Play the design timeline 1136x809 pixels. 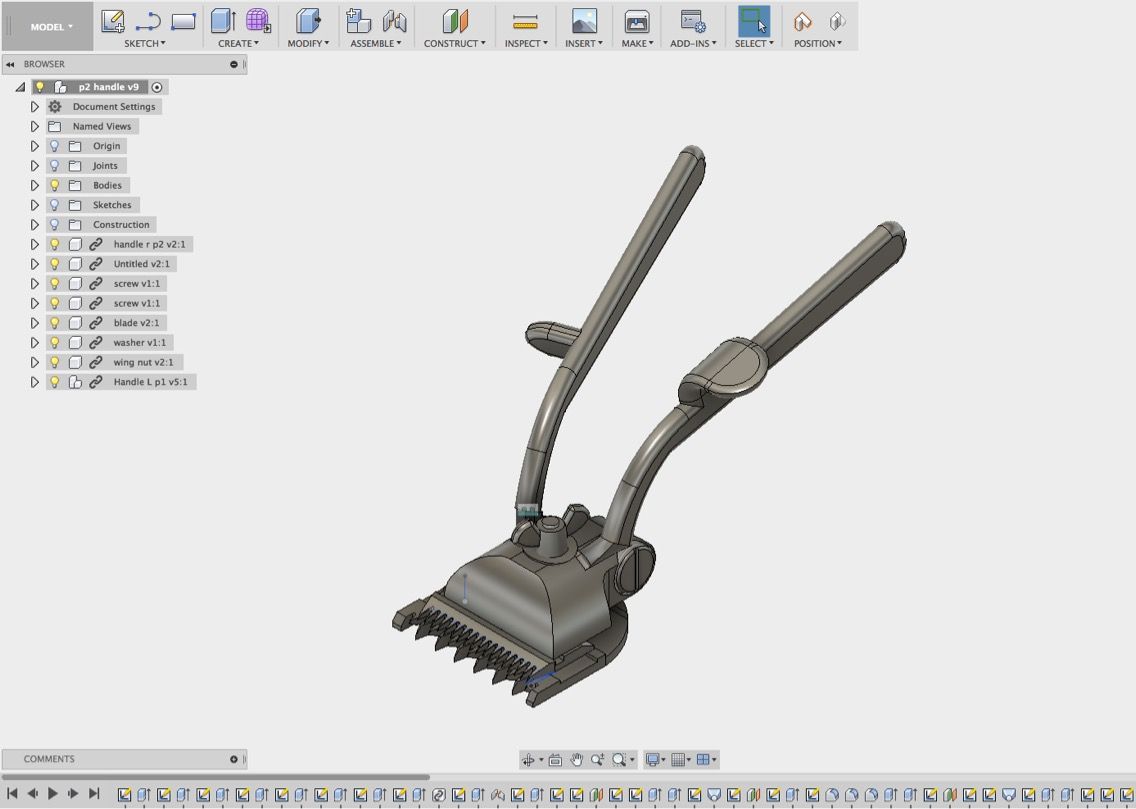tap(53, 793)
